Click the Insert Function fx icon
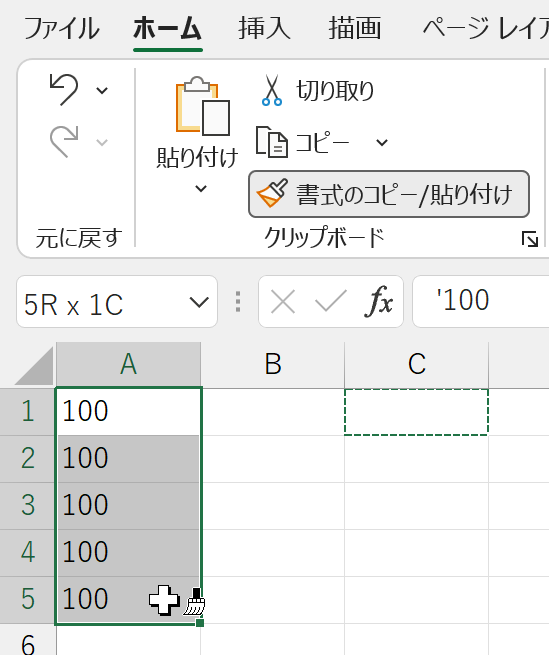 click(x=379, y=302)
